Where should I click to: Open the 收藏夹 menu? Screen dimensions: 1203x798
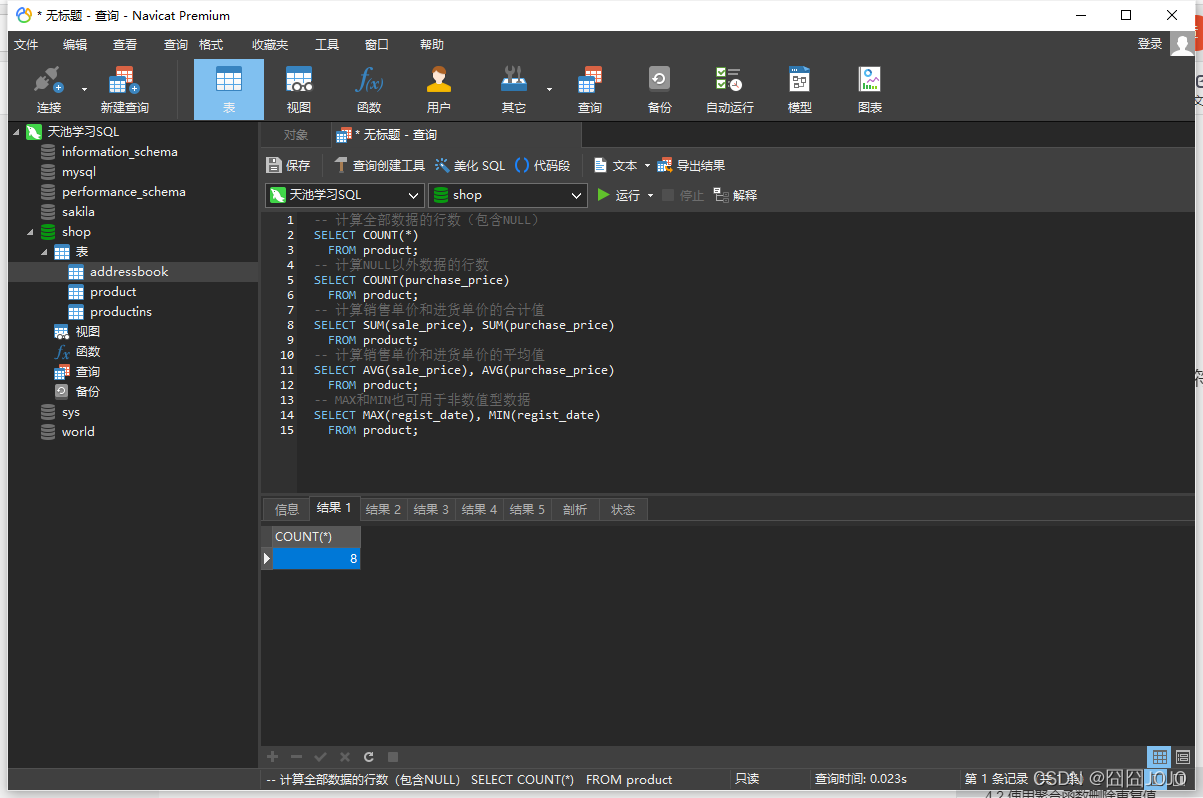tap(270, 45)
